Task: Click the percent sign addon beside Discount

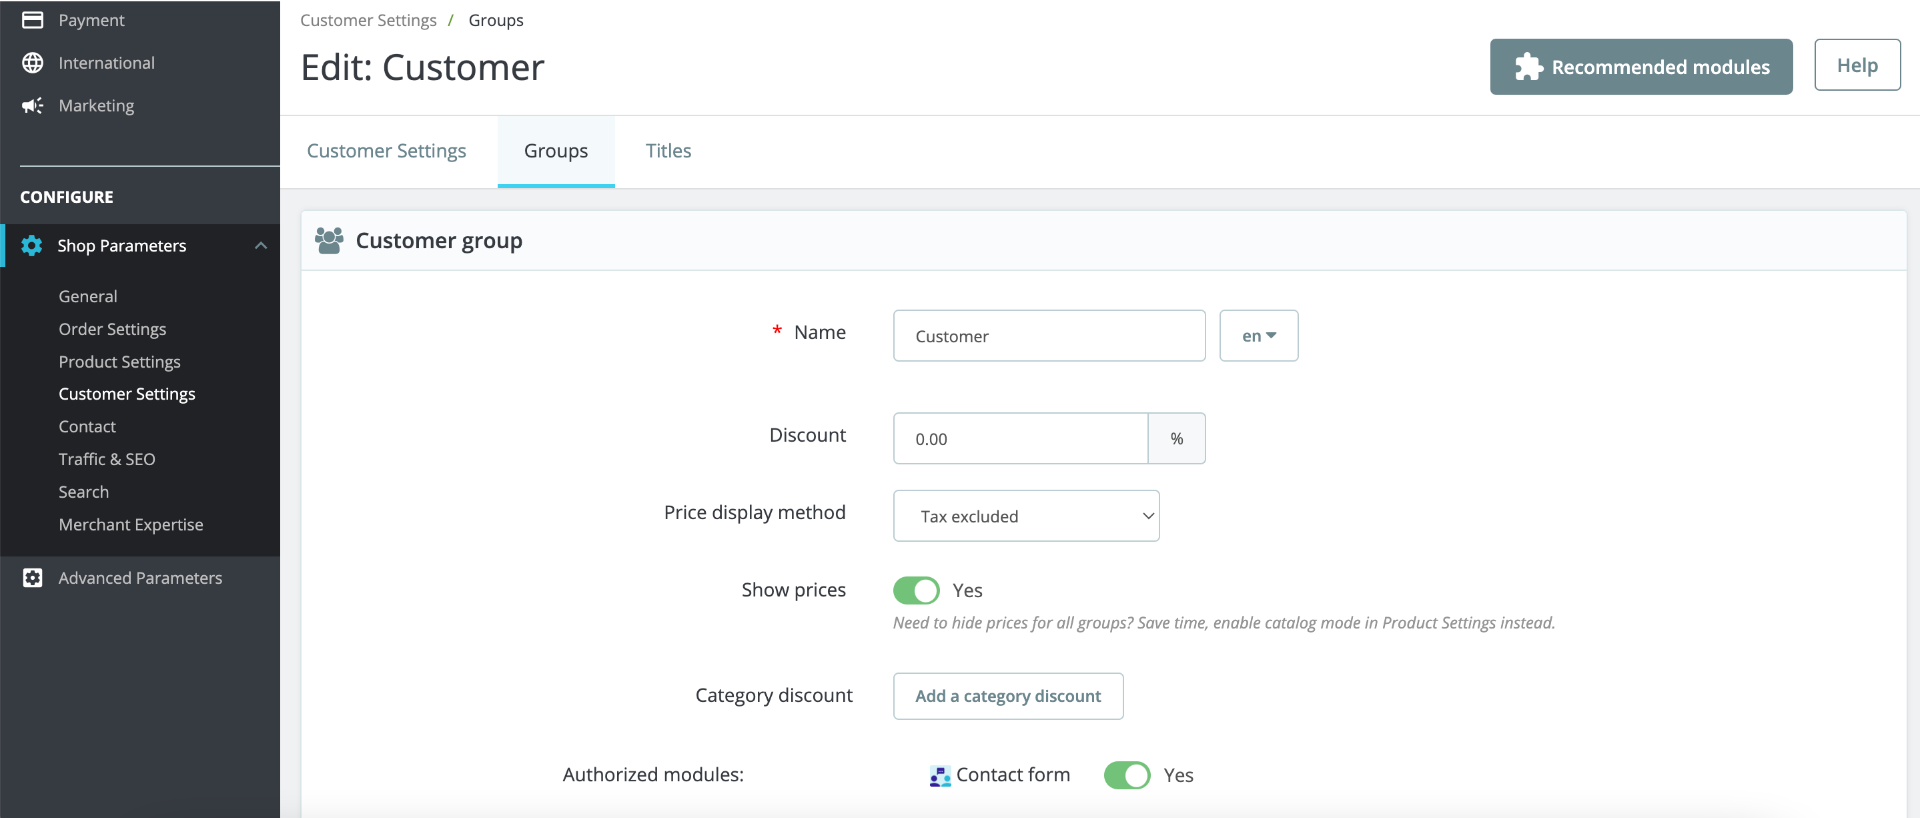Action: click(x=1177, y=439)
